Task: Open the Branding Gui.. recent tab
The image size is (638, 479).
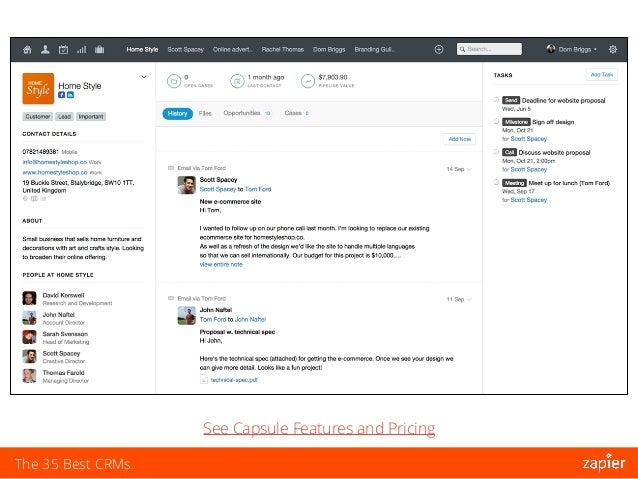Action: tap(374, 49)
